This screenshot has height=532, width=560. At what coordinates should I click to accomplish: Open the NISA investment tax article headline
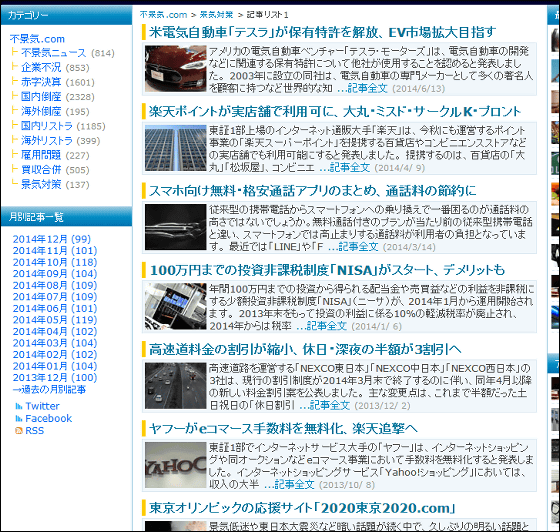click(x=327, y=270)
